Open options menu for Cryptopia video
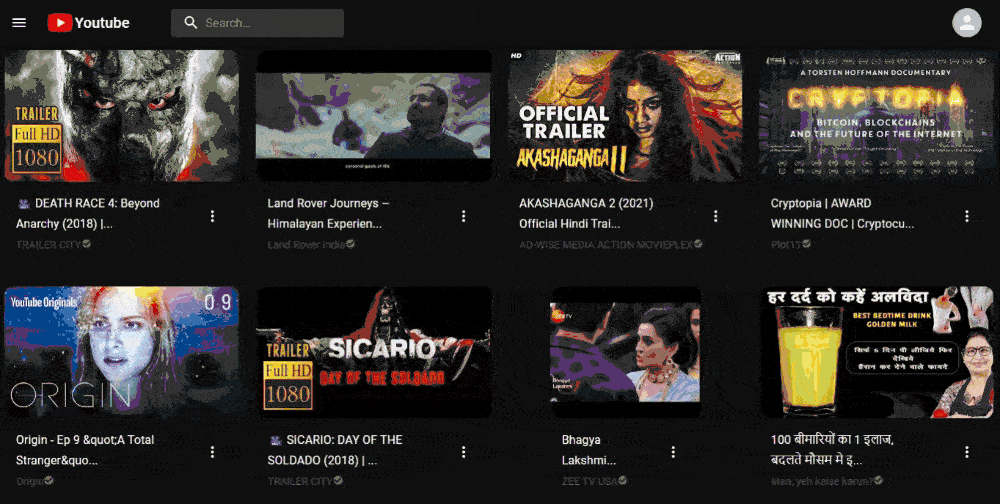1000x504 pixels. pyautogui.click(x=967, y=216)
